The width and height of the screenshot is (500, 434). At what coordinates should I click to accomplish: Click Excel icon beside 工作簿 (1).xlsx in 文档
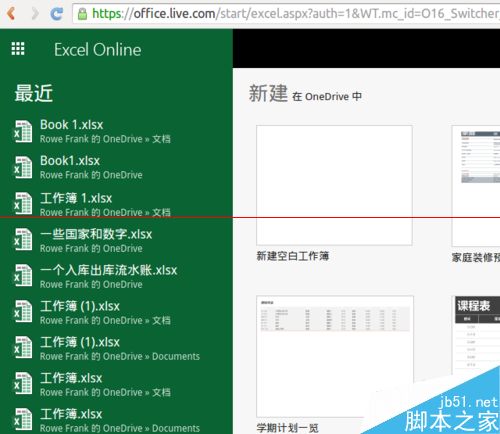click(x=23, y=311)
